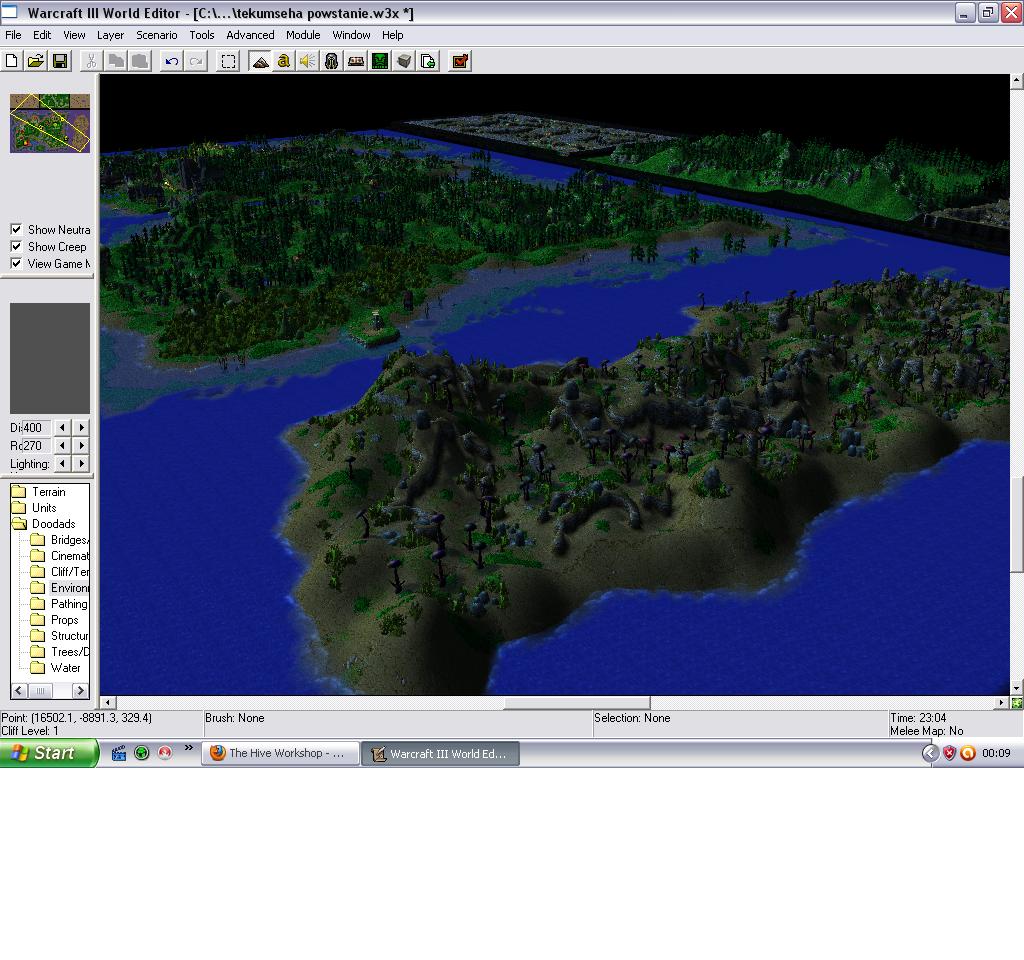
Task: Open the Campaign Editor icon
Action: pos(356,61)
